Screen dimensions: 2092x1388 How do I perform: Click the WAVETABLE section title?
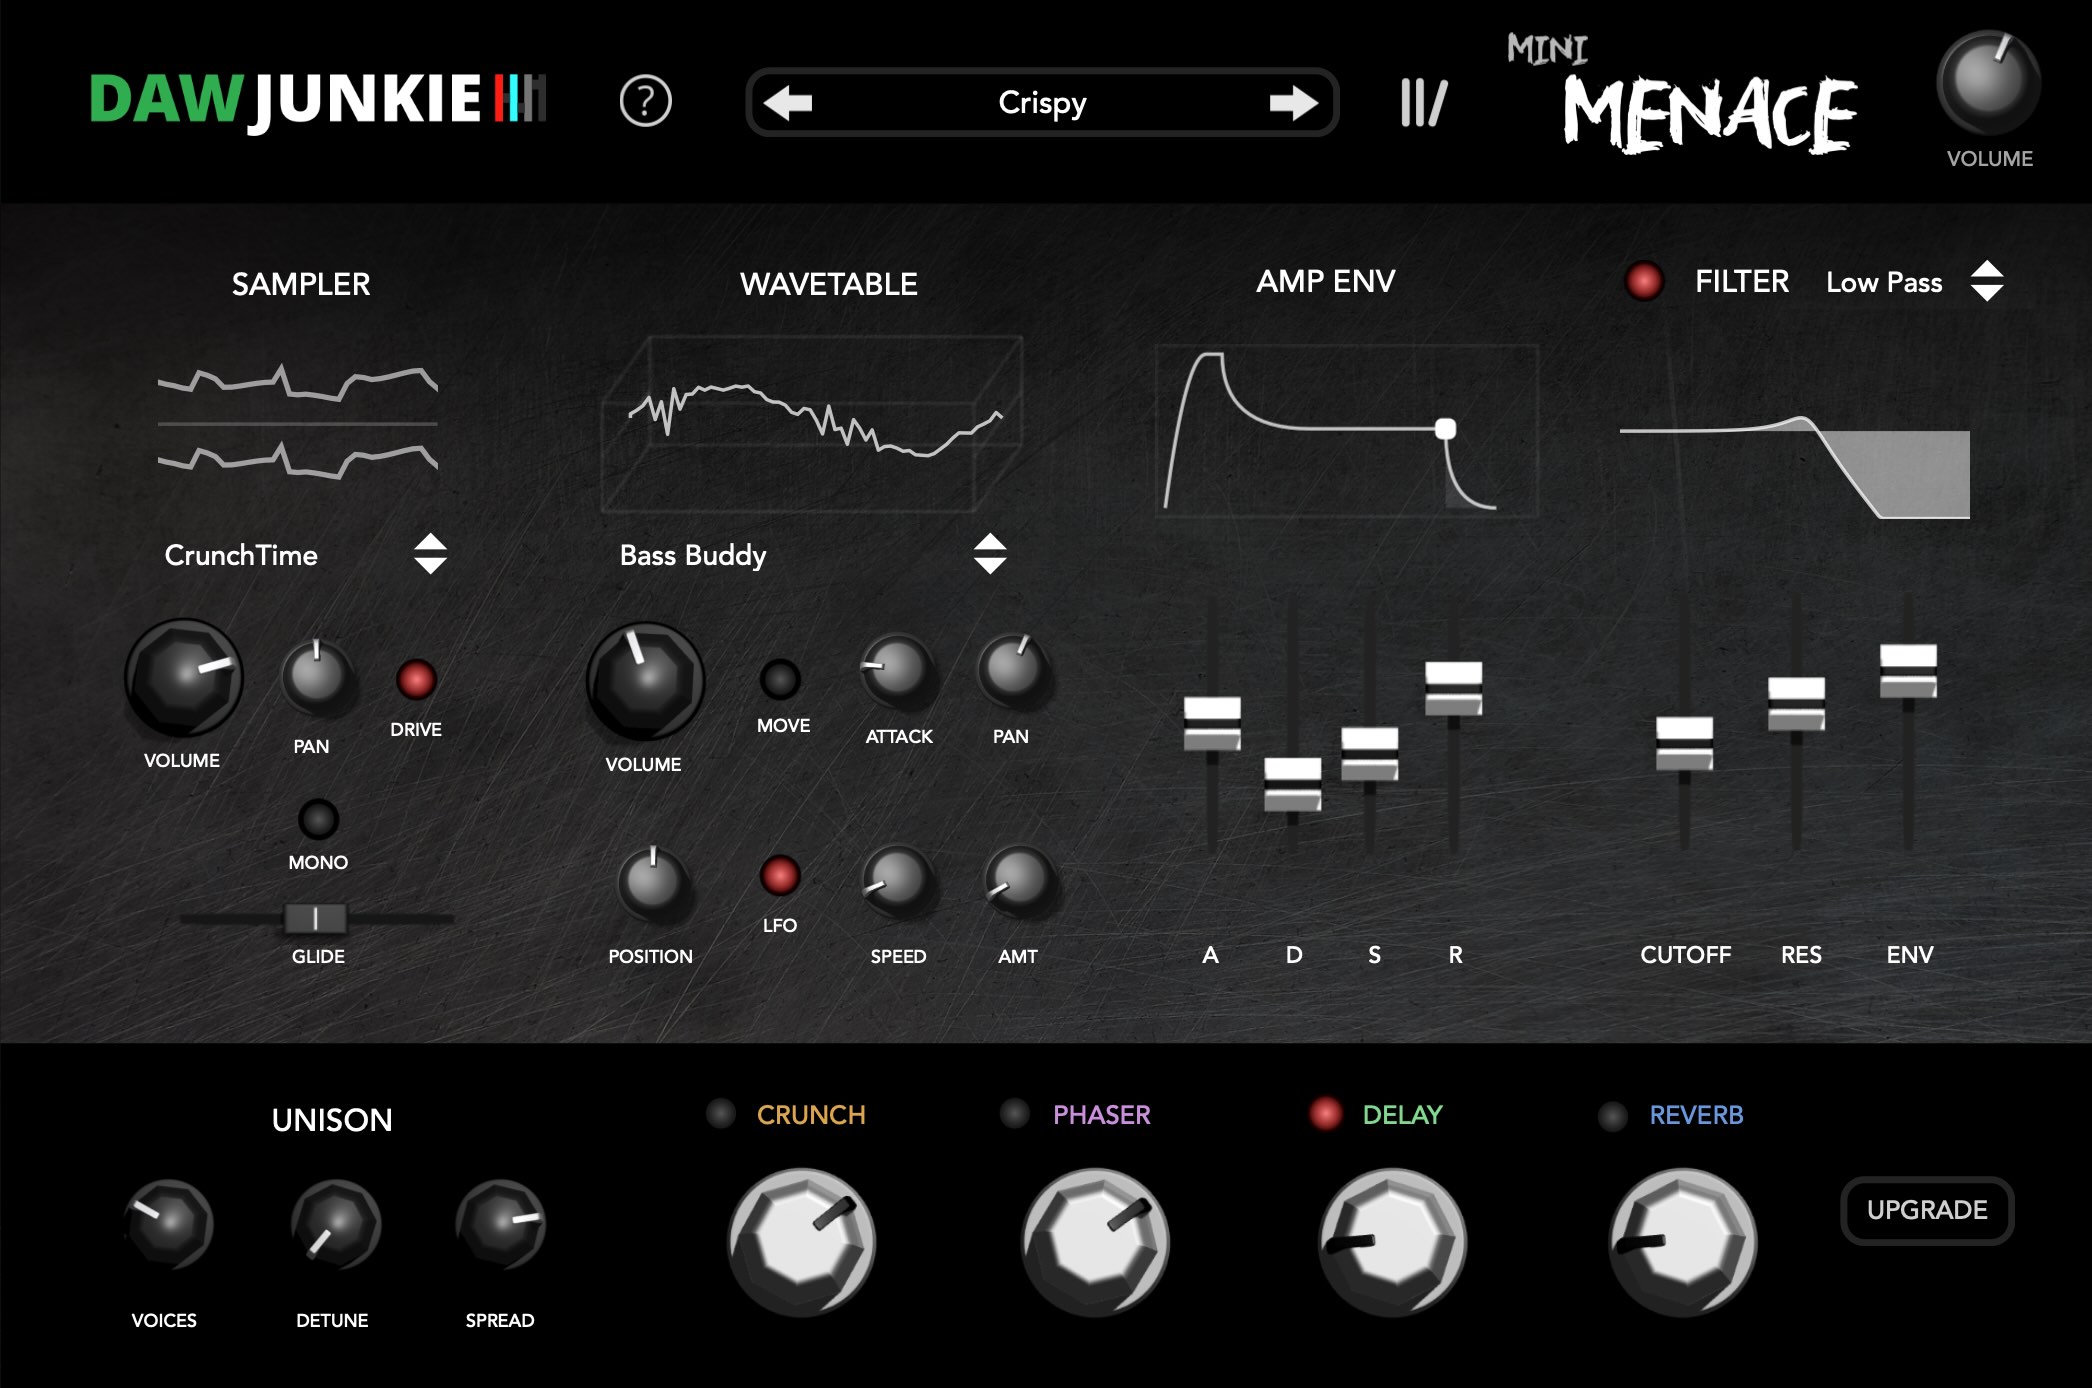click(x=829, y=284)
